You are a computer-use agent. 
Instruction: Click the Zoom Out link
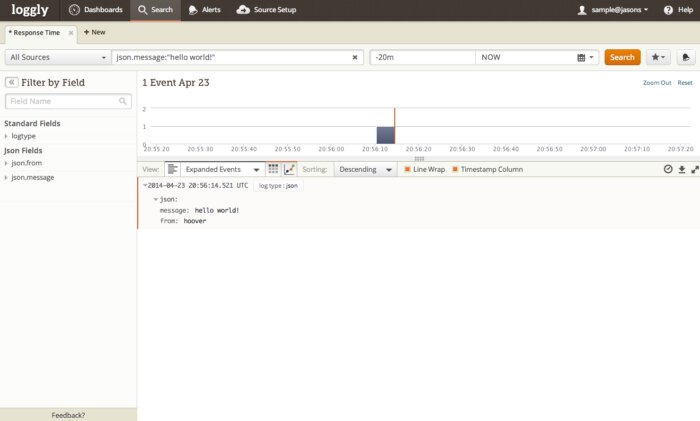click(657, 82)
